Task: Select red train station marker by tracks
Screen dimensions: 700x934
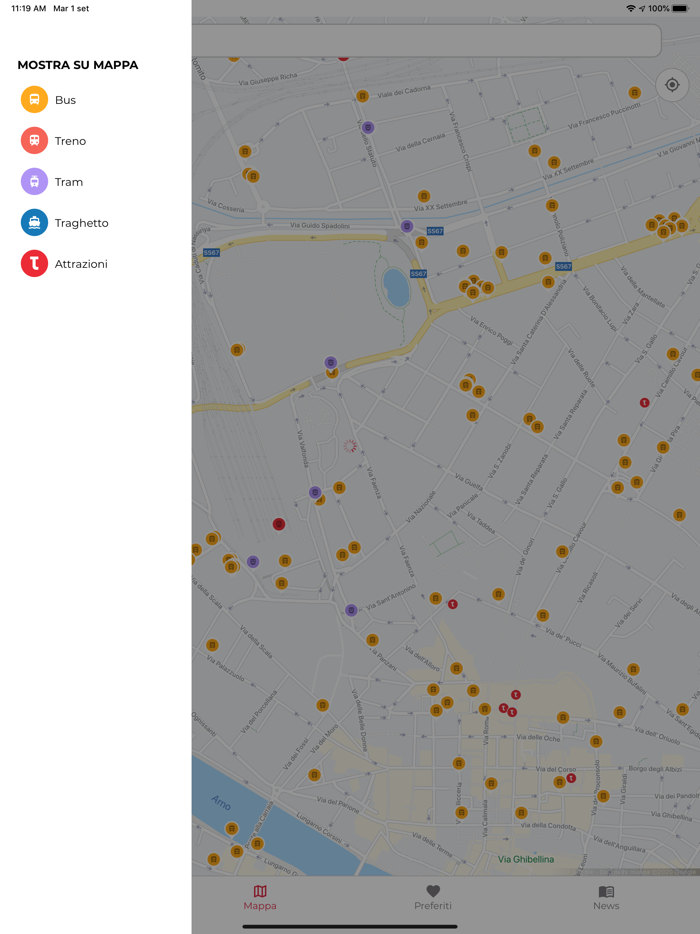Action: tap(279, 524)
